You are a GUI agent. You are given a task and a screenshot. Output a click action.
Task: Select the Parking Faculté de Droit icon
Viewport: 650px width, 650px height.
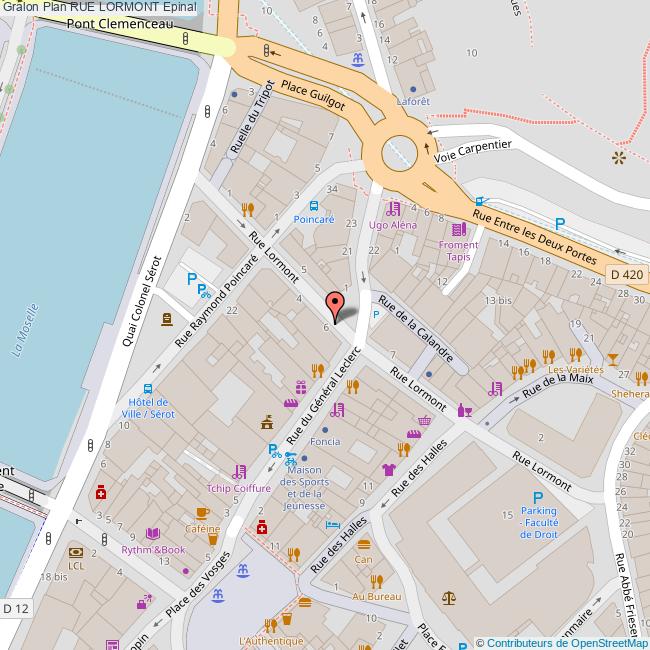[538, 497]
